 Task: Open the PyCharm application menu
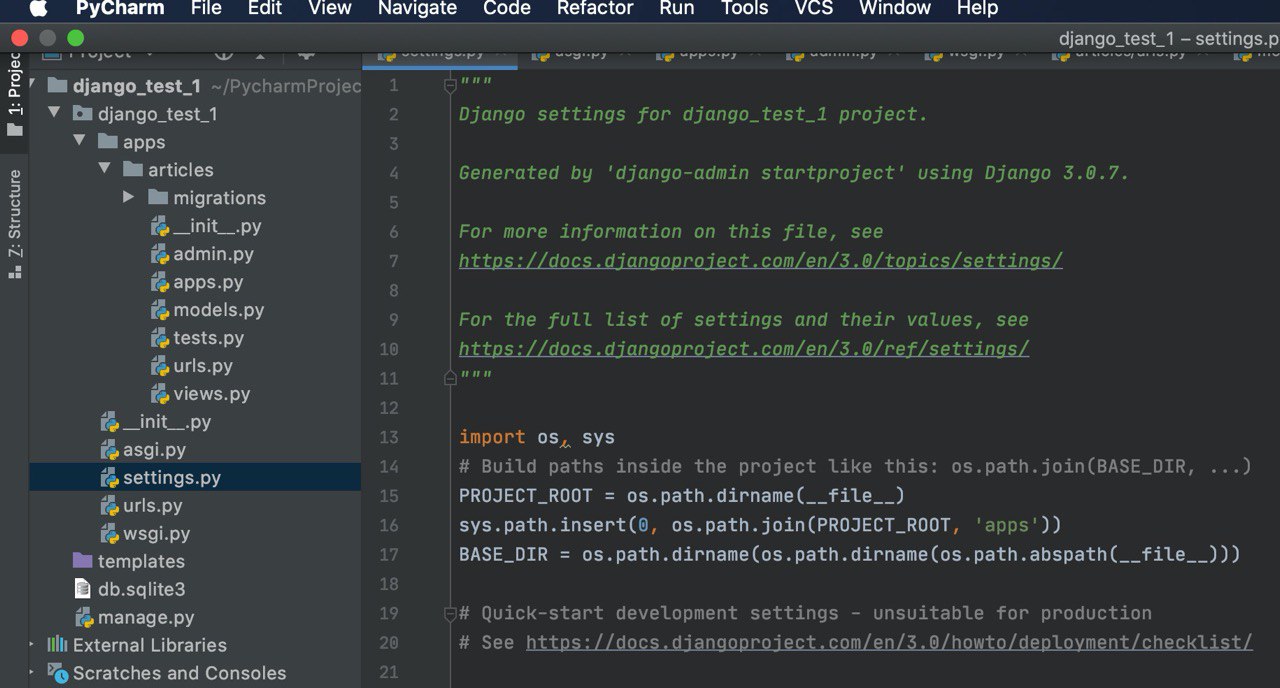119,9
